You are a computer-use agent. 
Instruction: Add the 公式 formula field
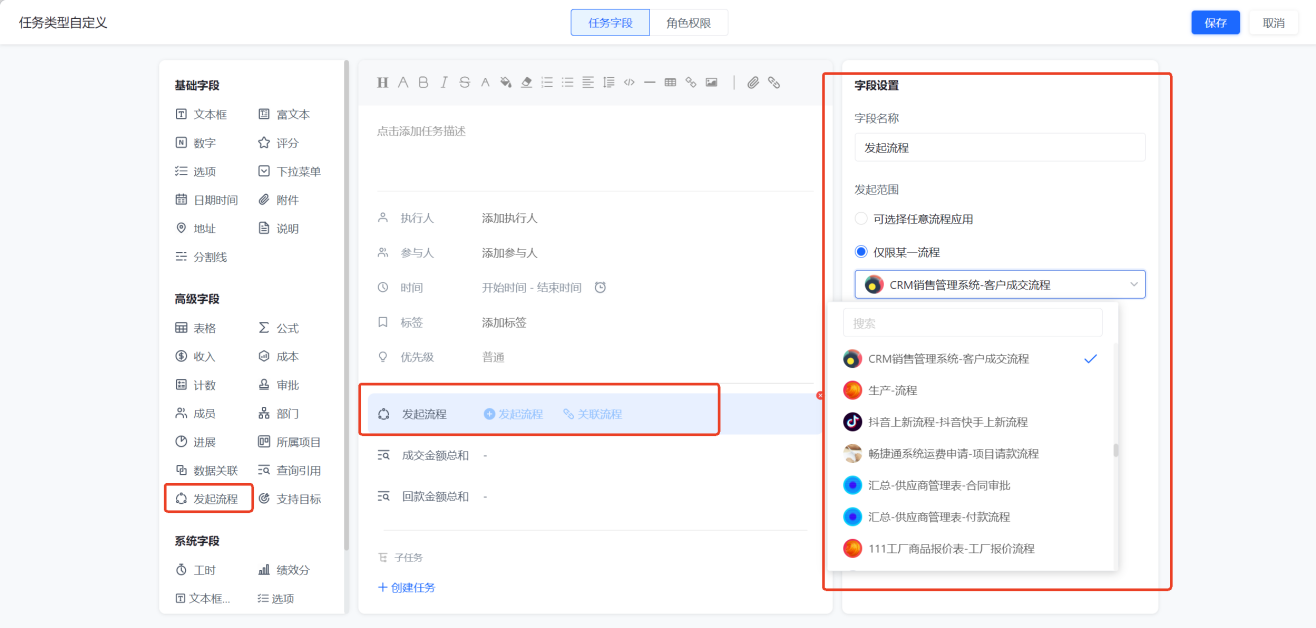point(278,328)
